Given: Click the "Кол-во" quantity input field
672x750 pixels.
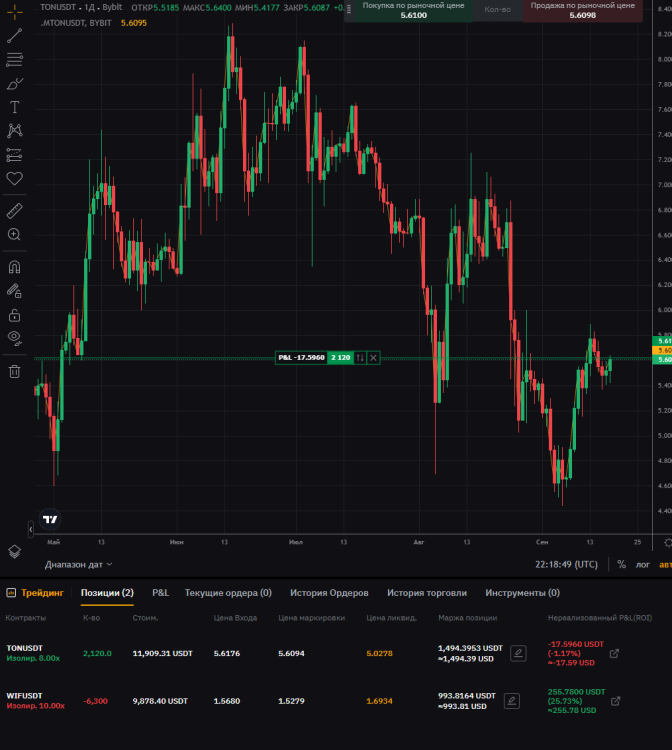Looking at the screenshot, I should (x=497, y=10).
